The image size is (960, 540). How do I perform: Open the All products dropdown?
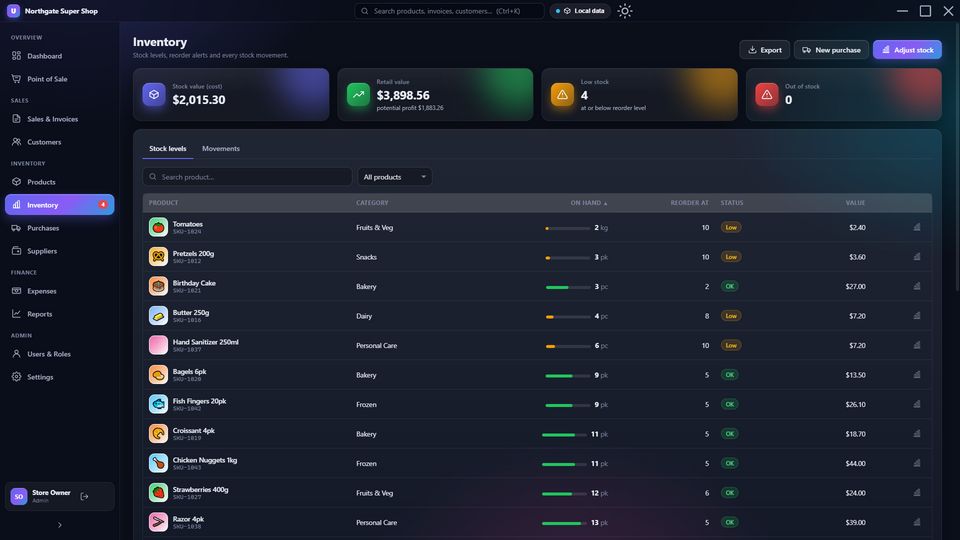pyautogui.click(x=395, y=177)
